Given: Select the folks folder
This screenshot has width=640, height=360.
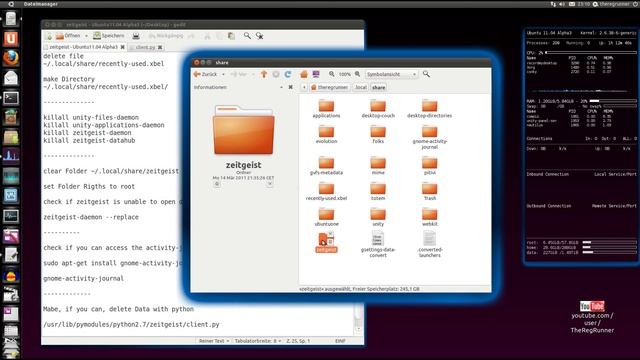Looking at the screenshot, I should [x=378, y=134].
